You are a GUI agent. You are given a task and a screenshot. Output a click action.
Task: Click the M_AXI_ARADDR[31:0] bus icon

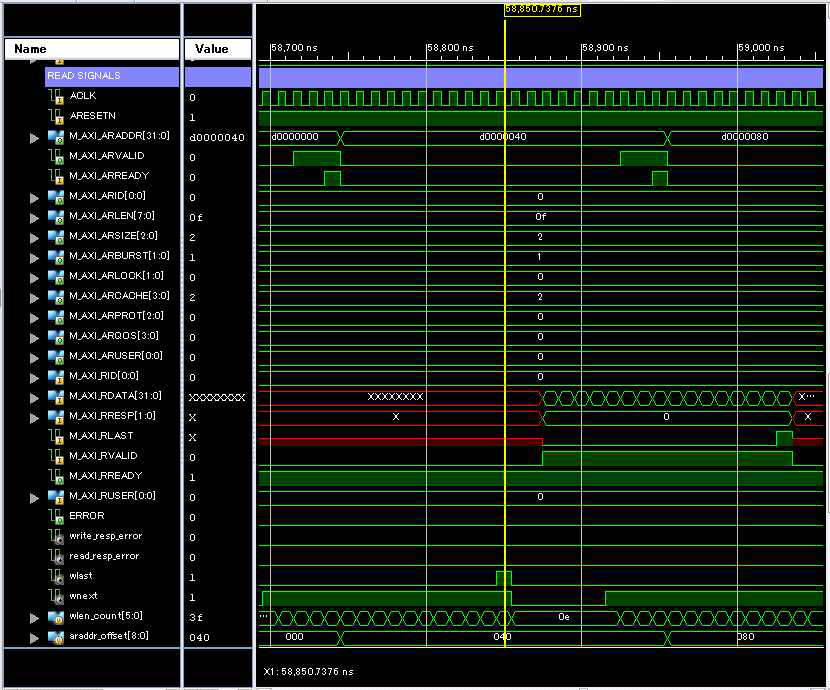tap(56, 137)
